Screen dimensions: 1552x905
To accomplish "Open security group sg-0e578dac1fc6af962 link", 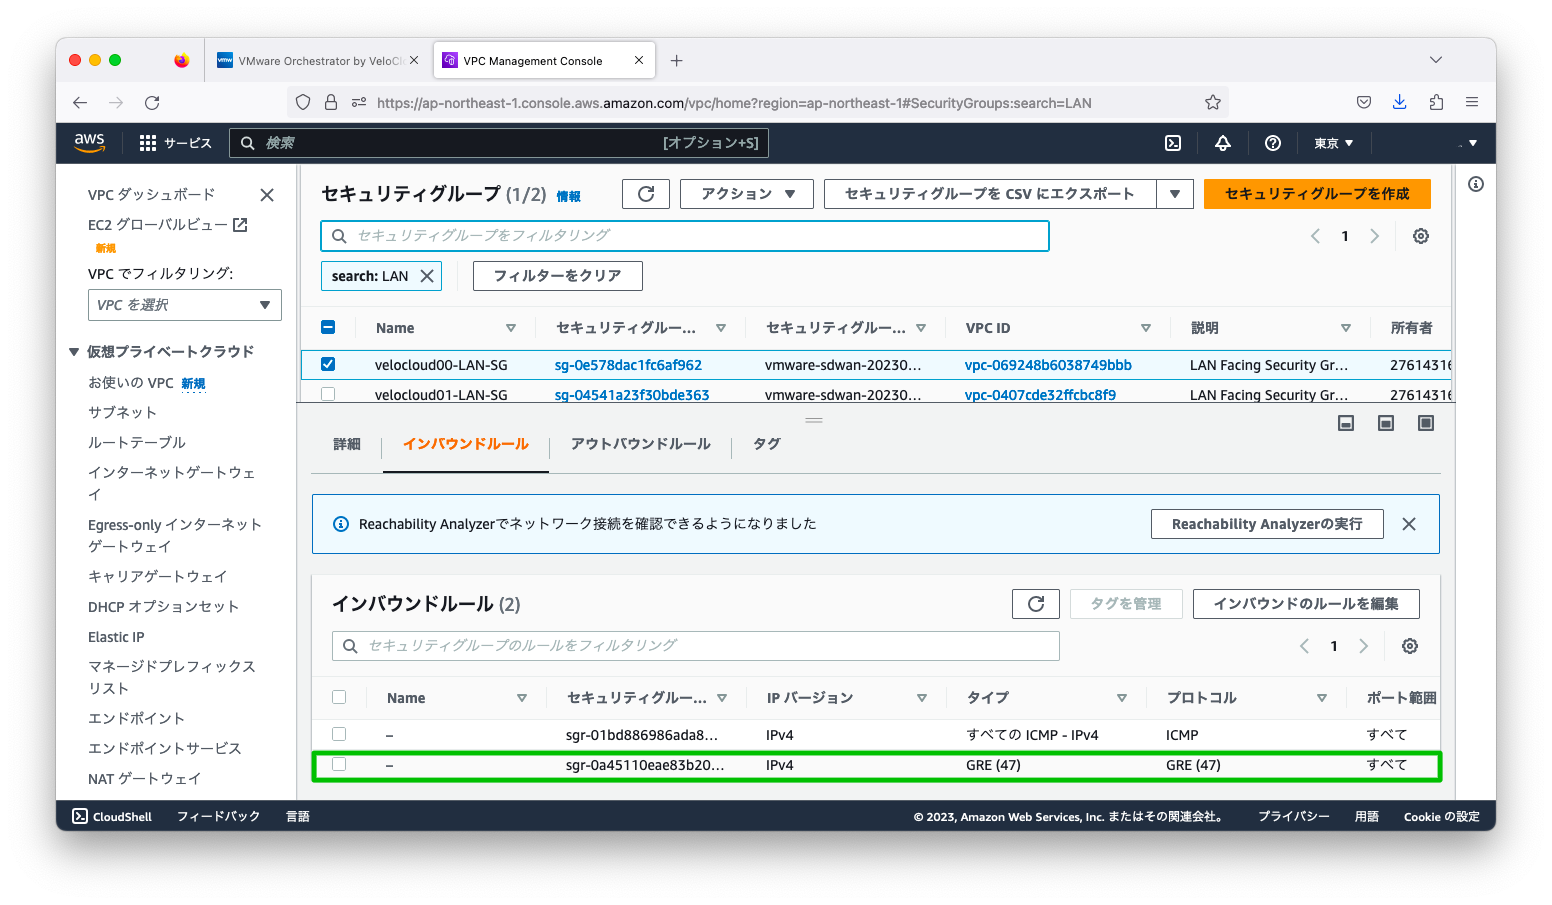I will click(x=628, y=365).
